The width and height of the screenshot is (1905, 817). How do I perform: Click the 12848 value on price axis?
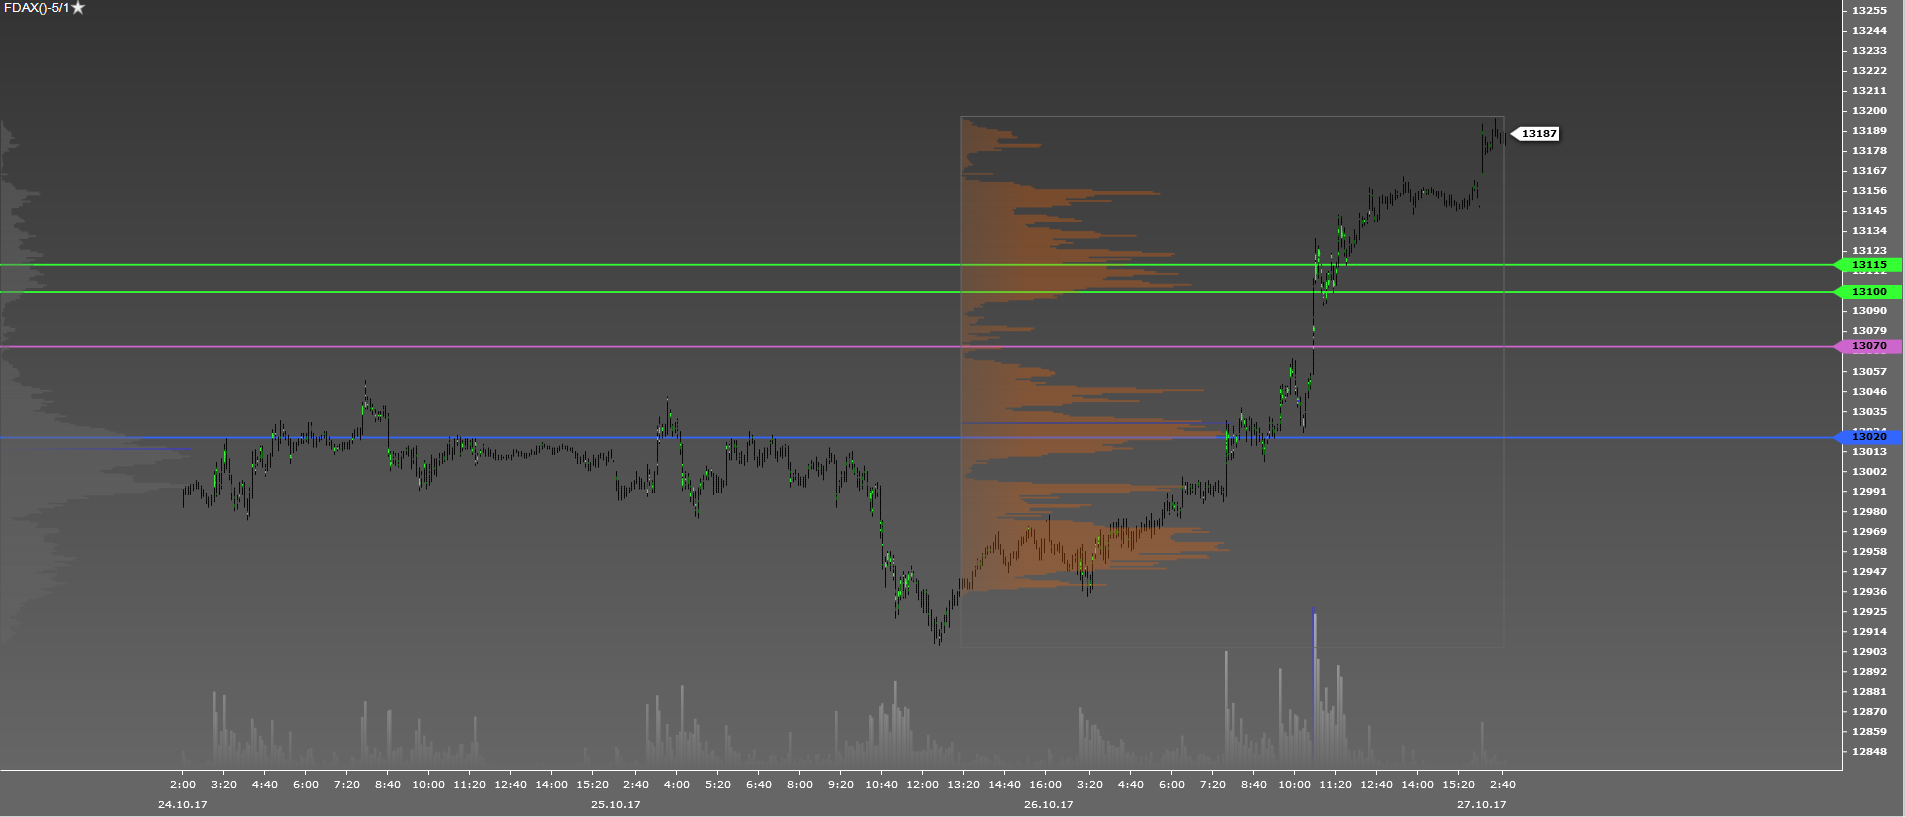coord(1869,751)
